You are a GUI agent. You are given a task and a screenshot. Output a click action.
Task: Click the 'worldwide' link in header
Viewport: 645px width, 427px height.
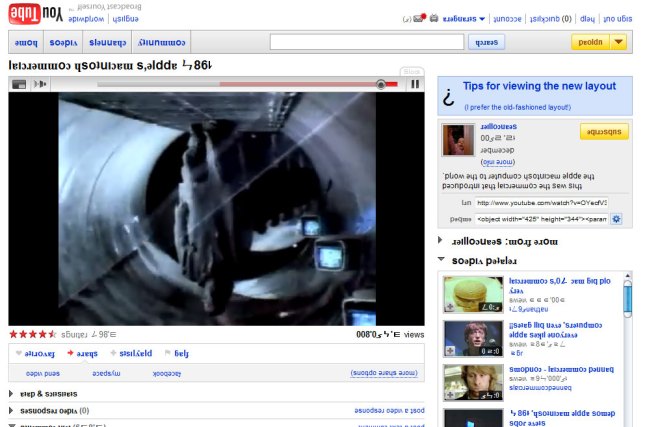tap(86, 19)
